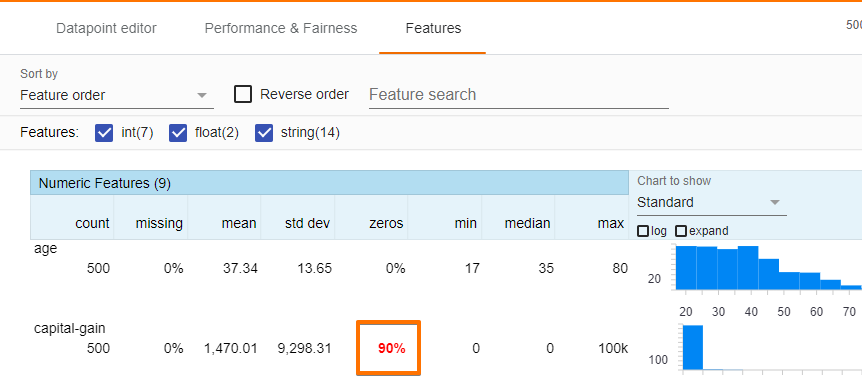Viewport: 862px width, 387px height.
Task: Click the Chart to show dropdown arrow
Action: tap(775, 202)
